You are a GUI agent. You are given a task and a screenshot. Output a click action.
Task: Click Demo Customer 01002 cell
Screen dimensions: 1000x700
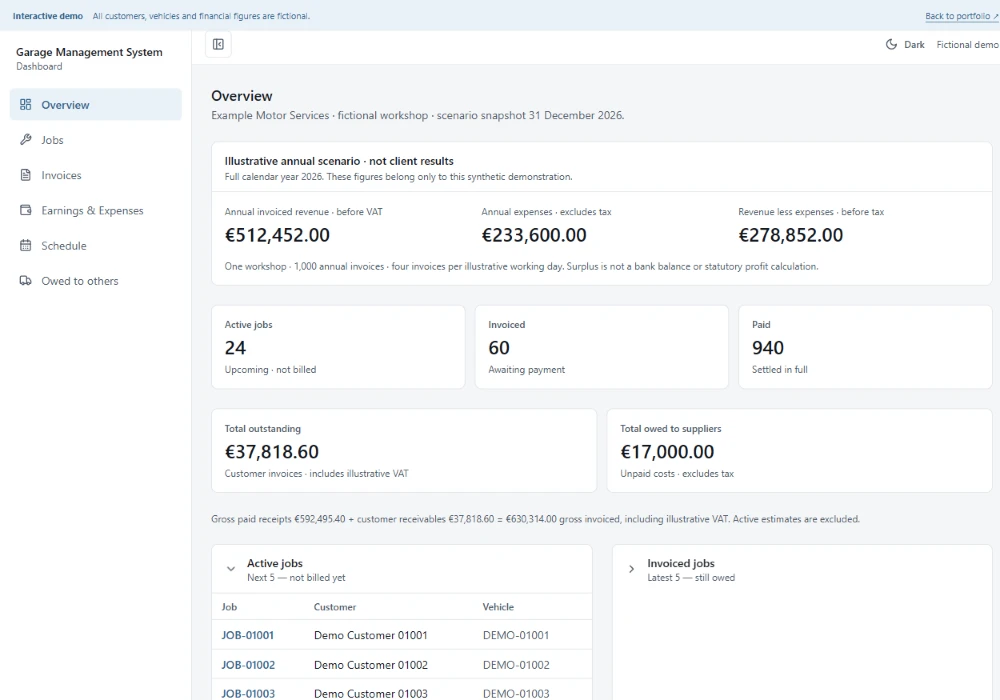click(371, 665)
